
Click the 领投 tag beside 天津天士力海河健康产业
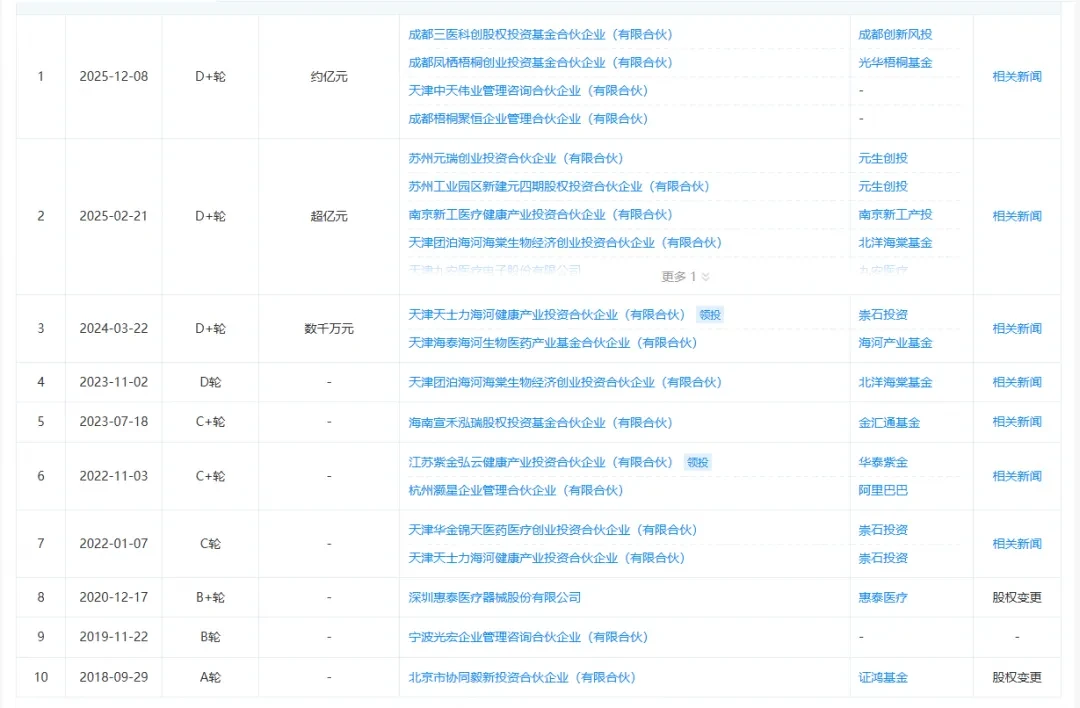coord(709,315)
